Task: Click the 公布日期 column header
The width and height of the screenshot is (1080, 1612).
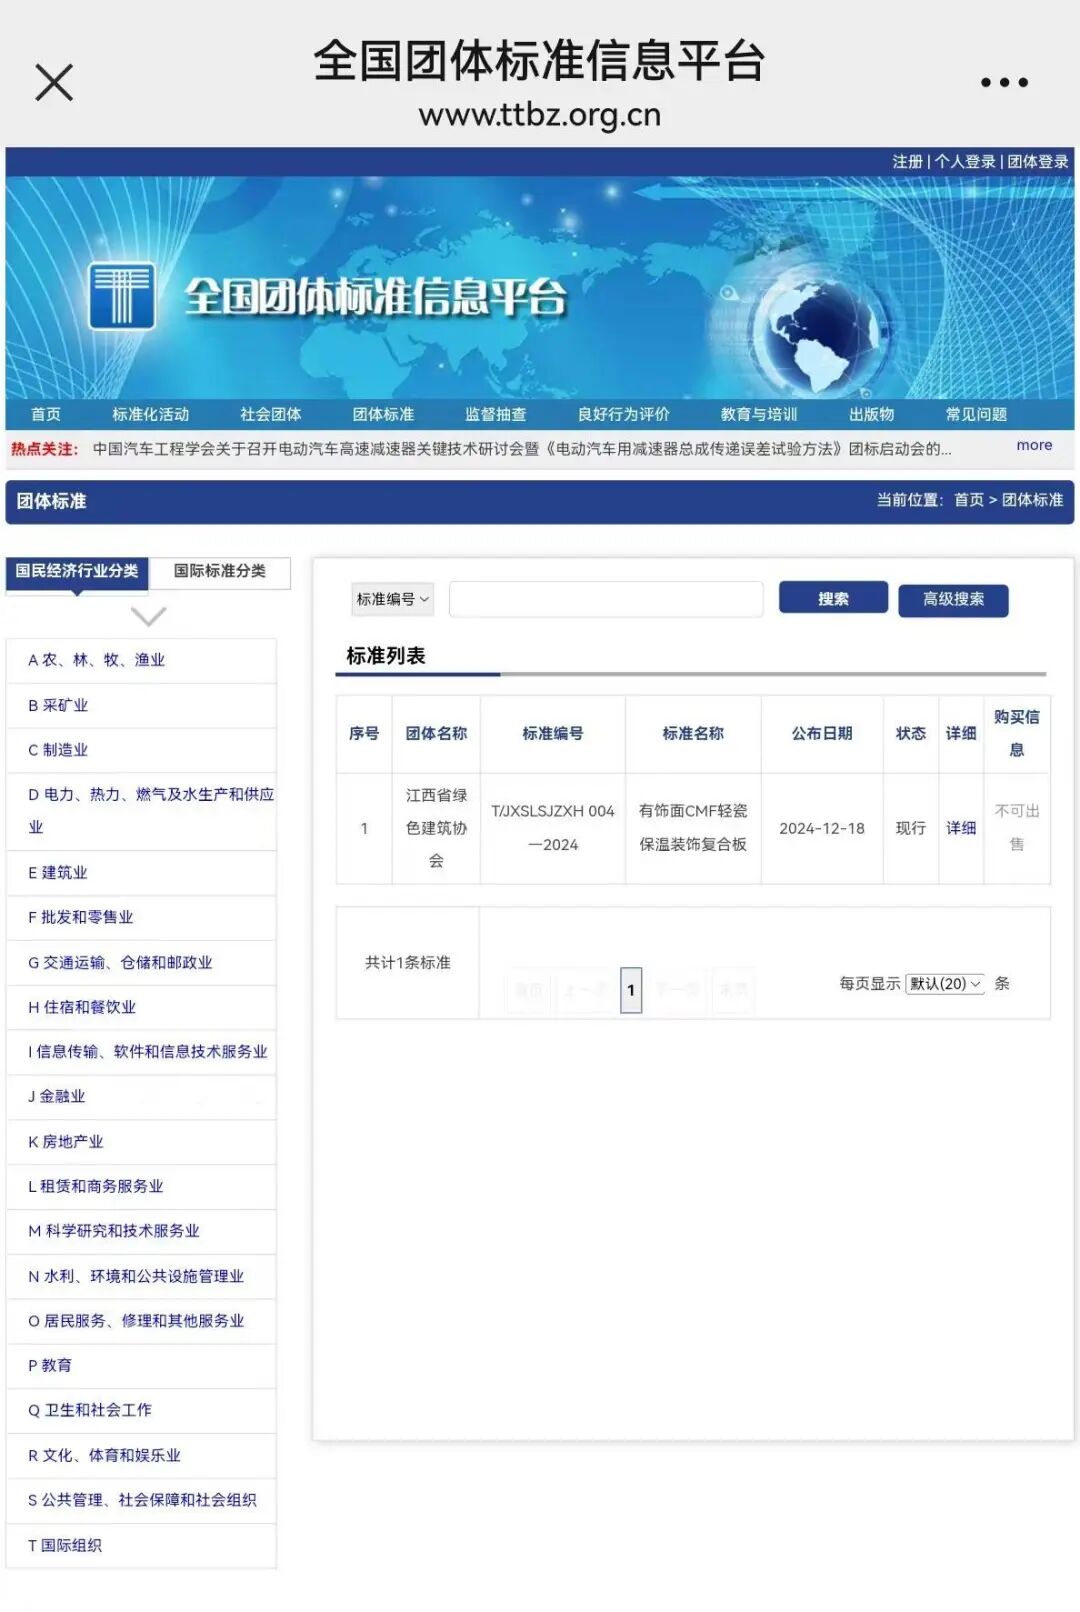Action: pyautogui.click(x=822, y=734)
